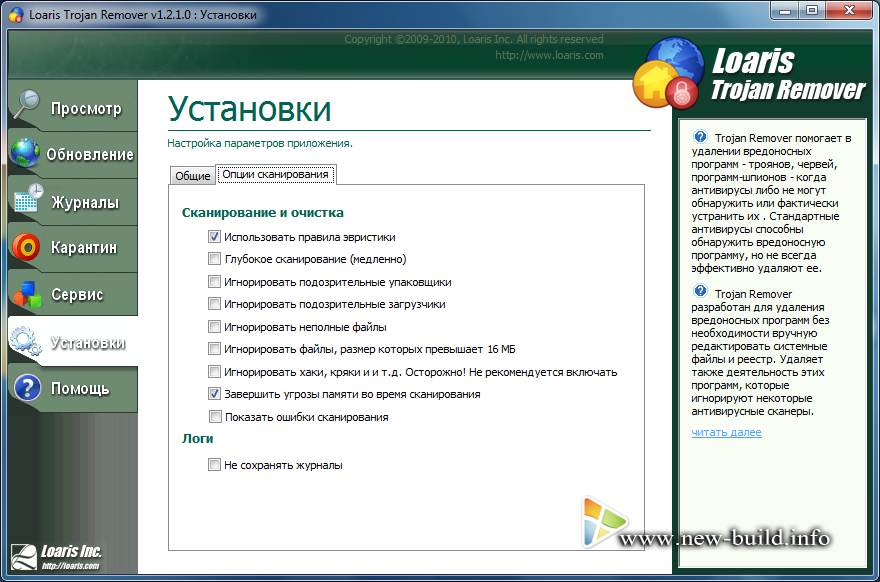The image size is (880, 582).
Task: Click the copyright notice text in the header
Action: click(x=474, y=39)
